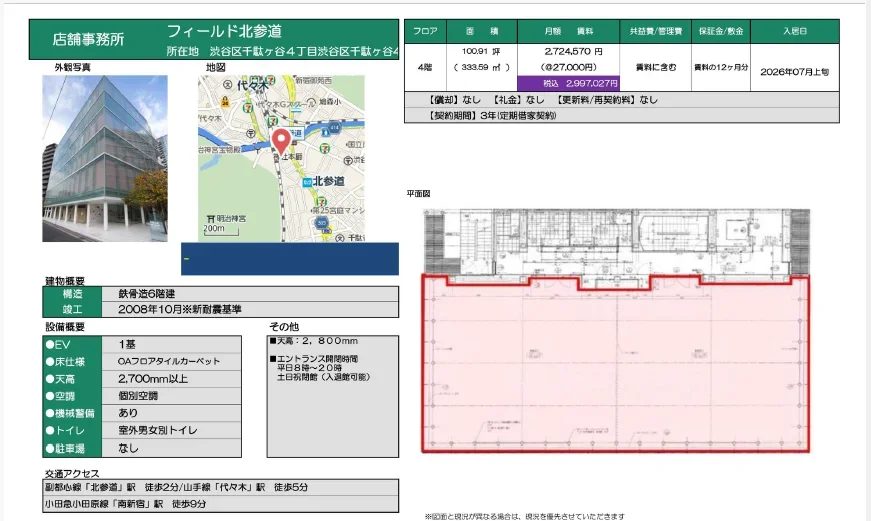The height and width of the screenshot is (521, 871).
Task: Select the move-in date 2026年07月上旬
Action: [795, 72]
